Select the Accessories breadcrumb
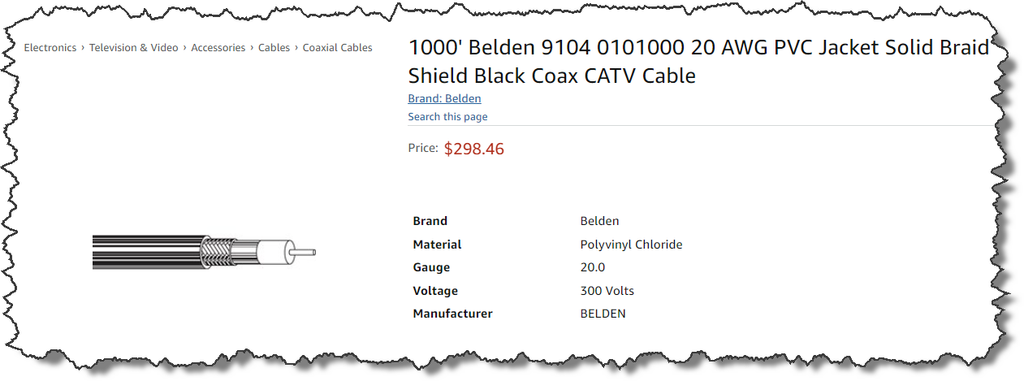This screenshot has width=1024, height=381. coord(218,48)
